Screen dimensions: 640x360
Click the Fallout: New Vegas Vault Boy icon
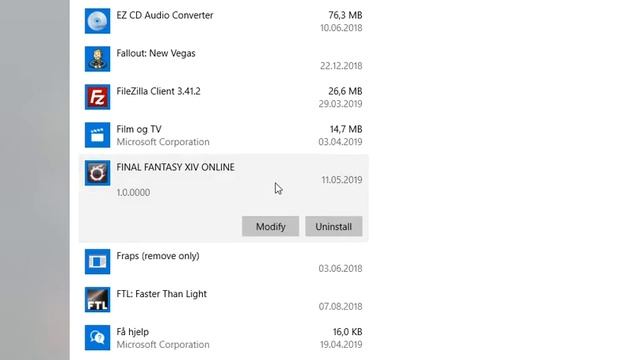[97, 59]
